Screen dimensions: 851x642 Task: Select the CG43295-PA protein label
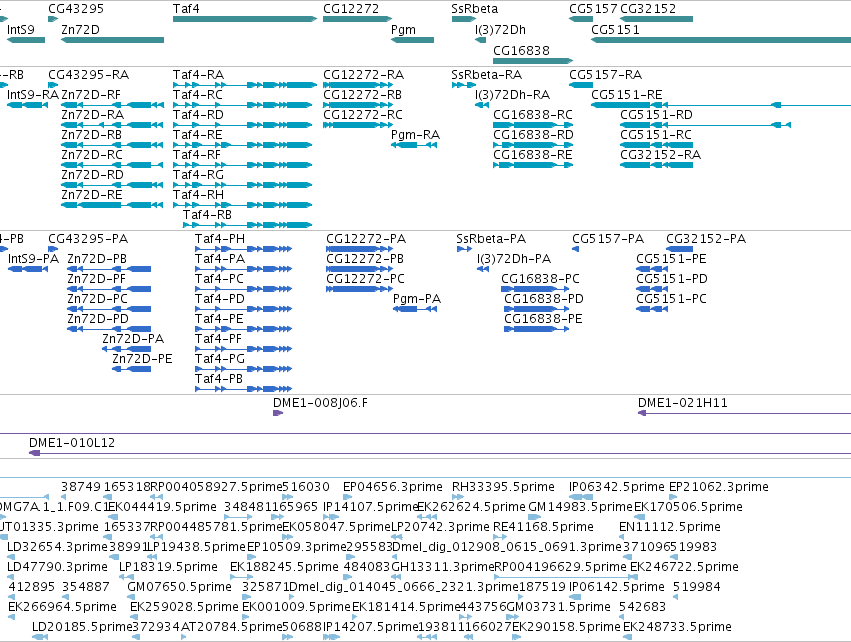point(88,239)
